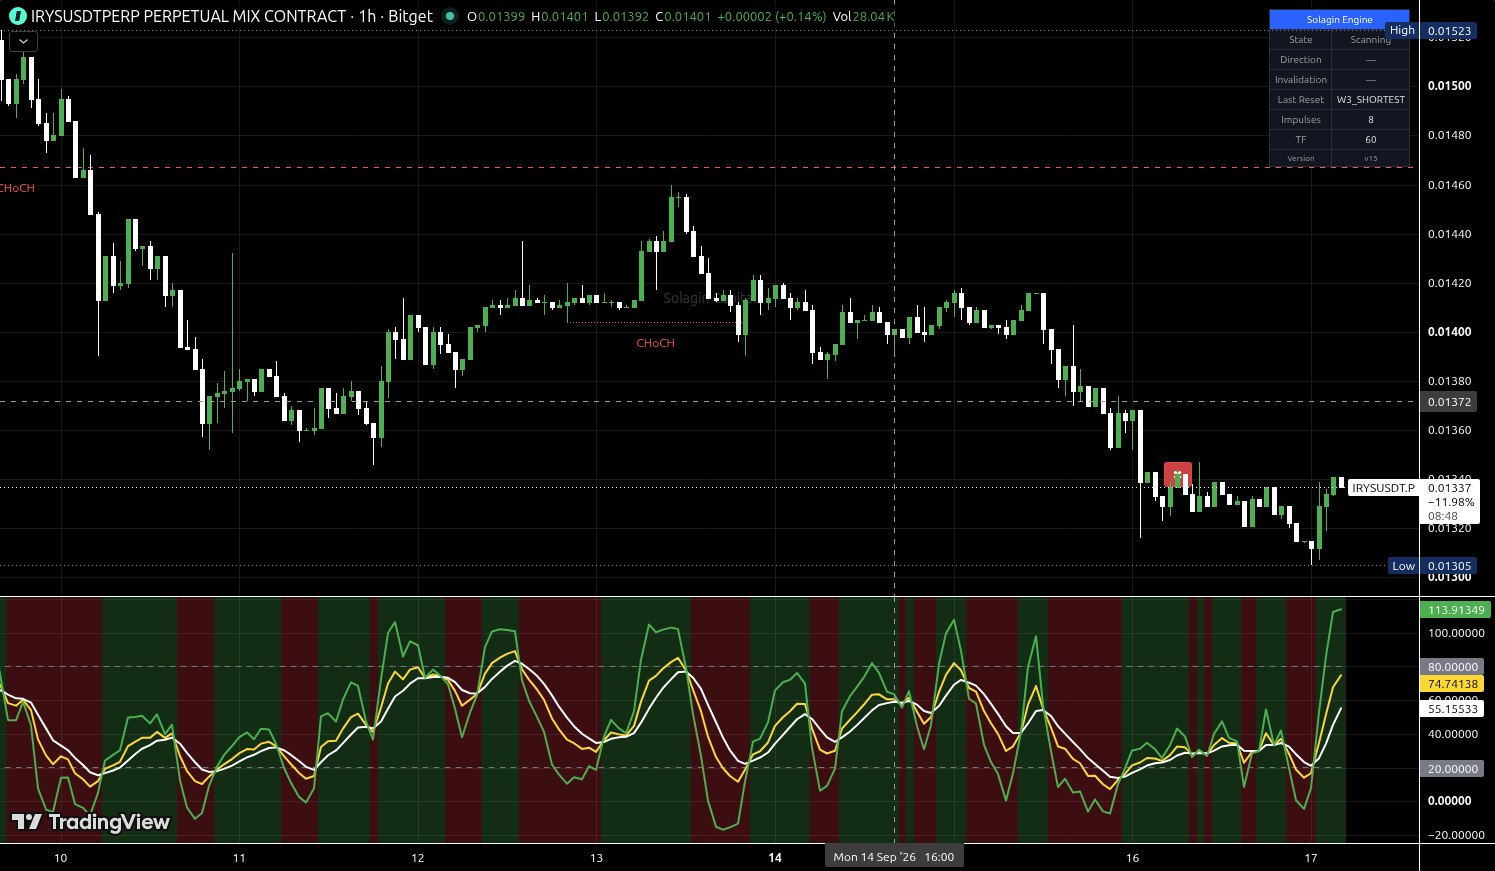
Task: Click date 17 on the time axis
Action: point(1311,858)
